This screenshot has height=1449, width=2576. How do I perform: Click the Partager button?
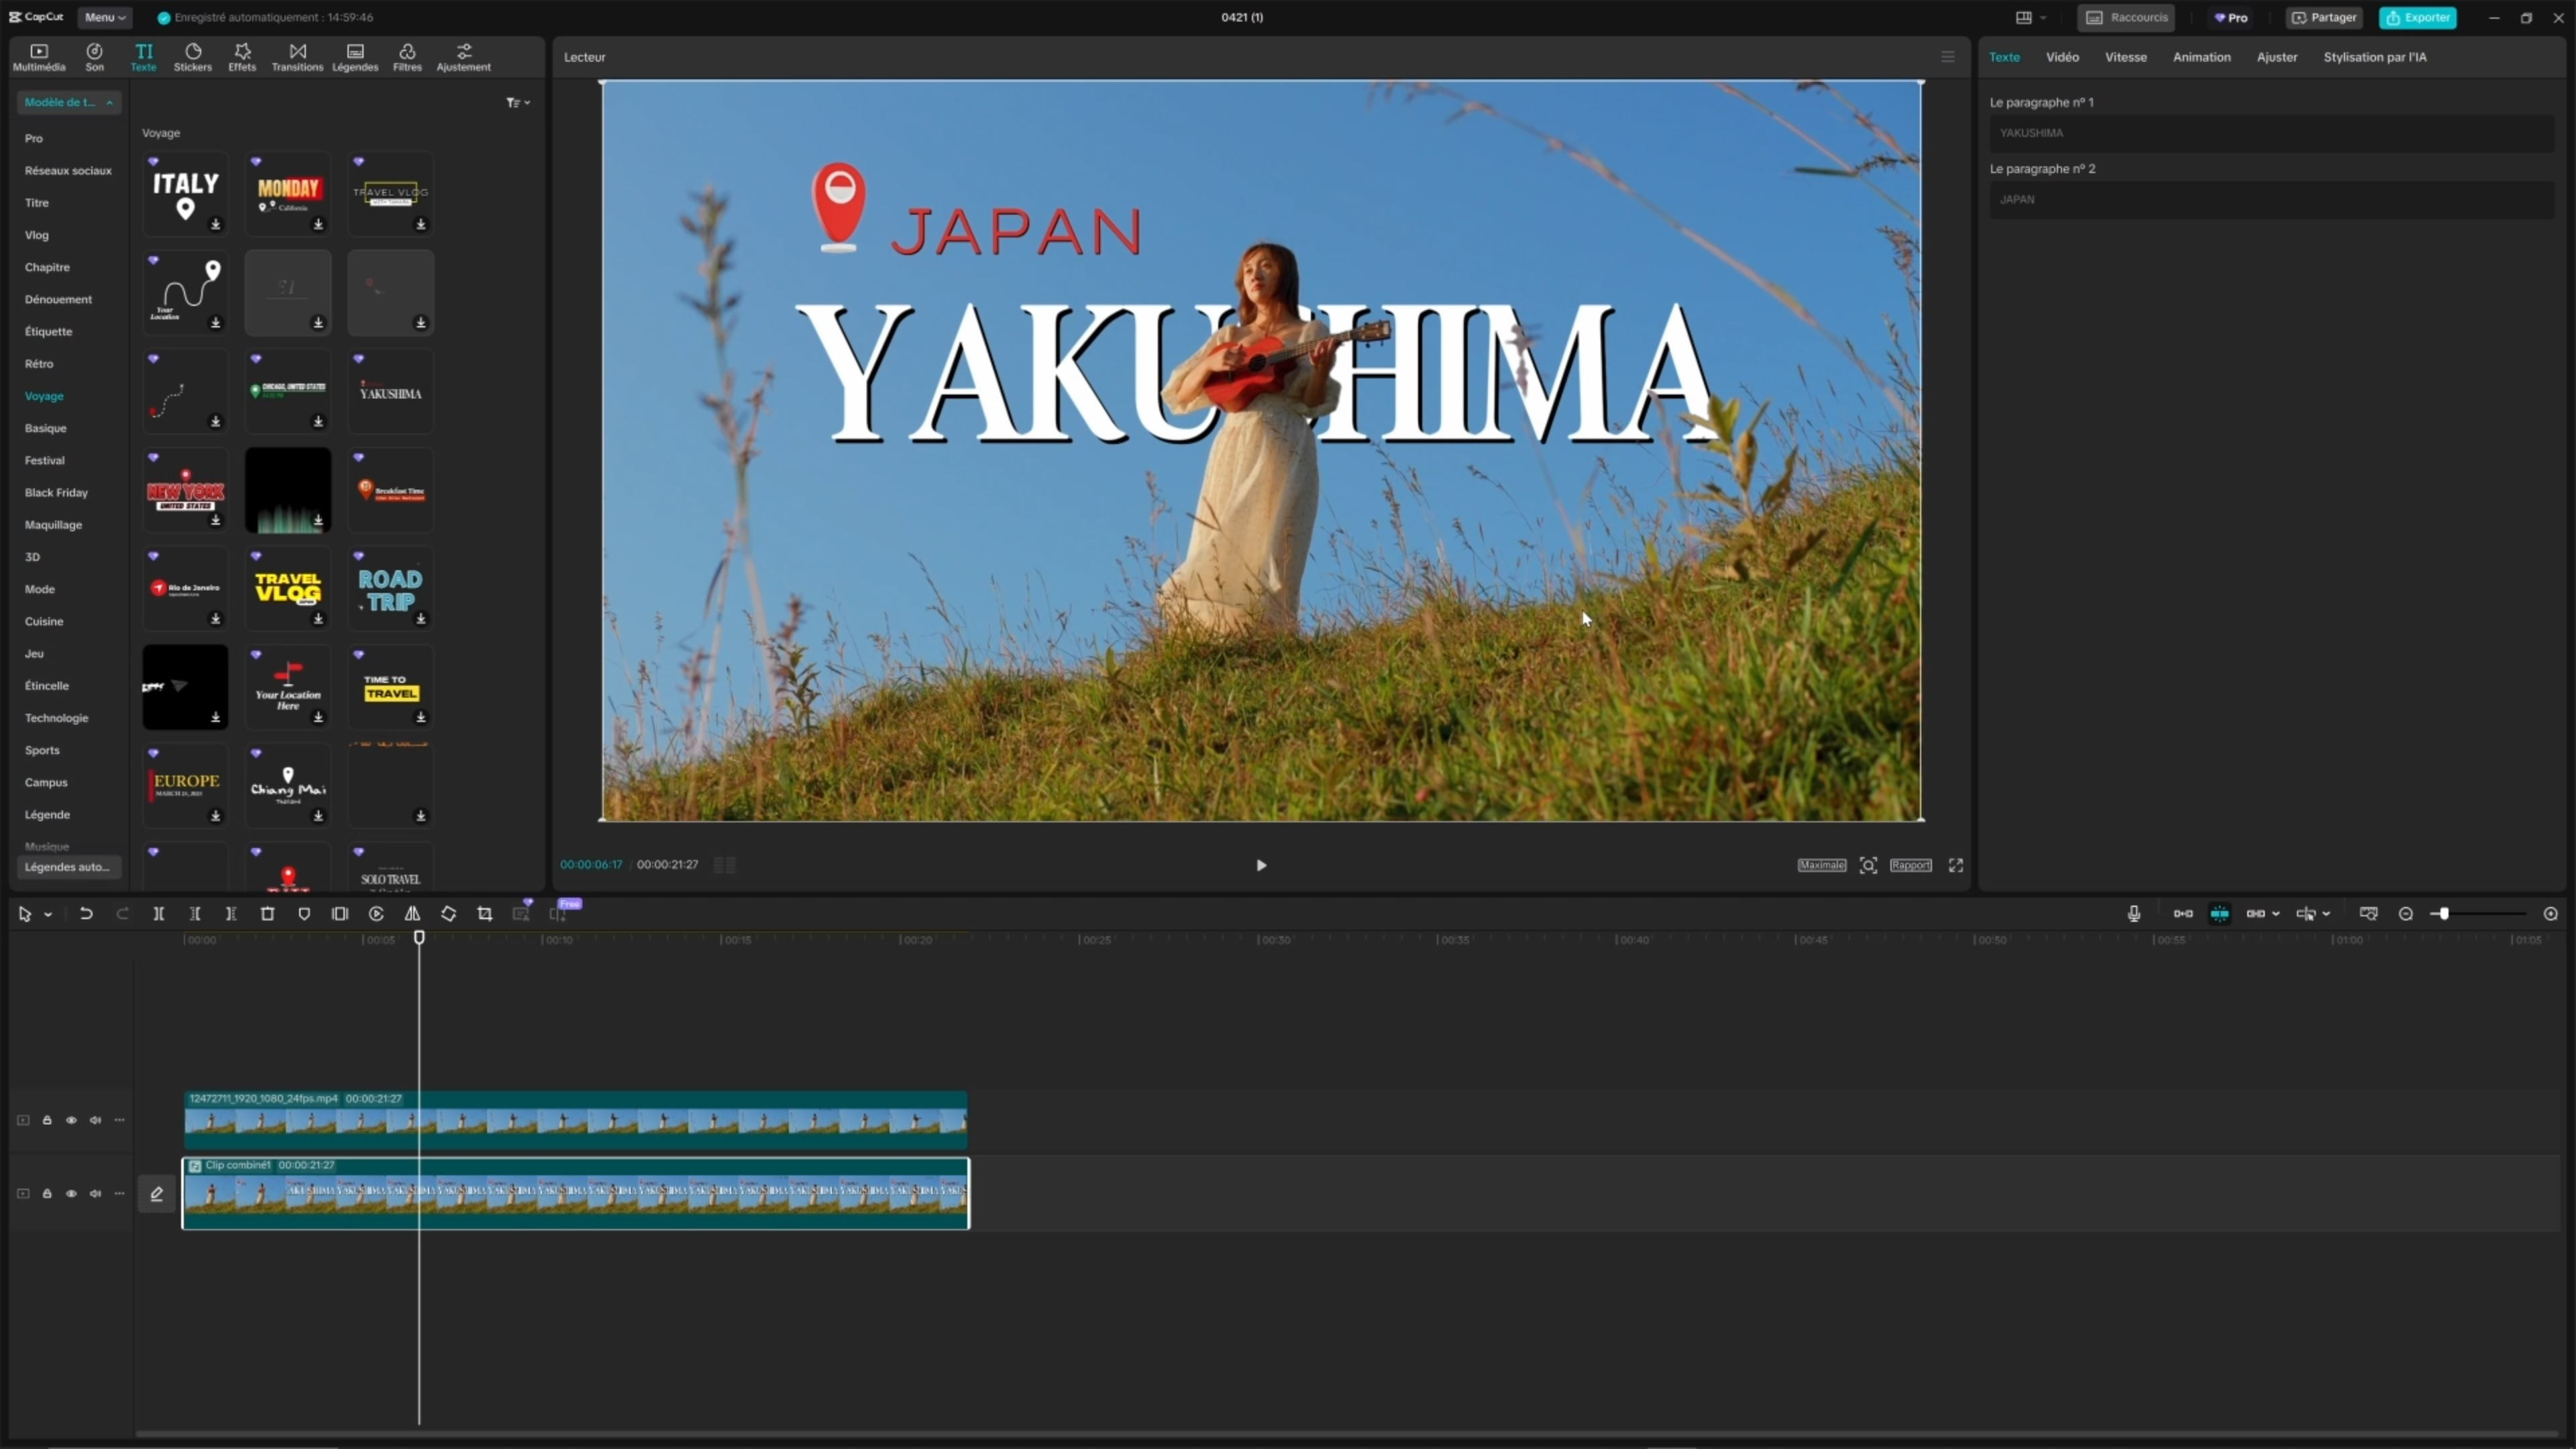click(2324, 17)
